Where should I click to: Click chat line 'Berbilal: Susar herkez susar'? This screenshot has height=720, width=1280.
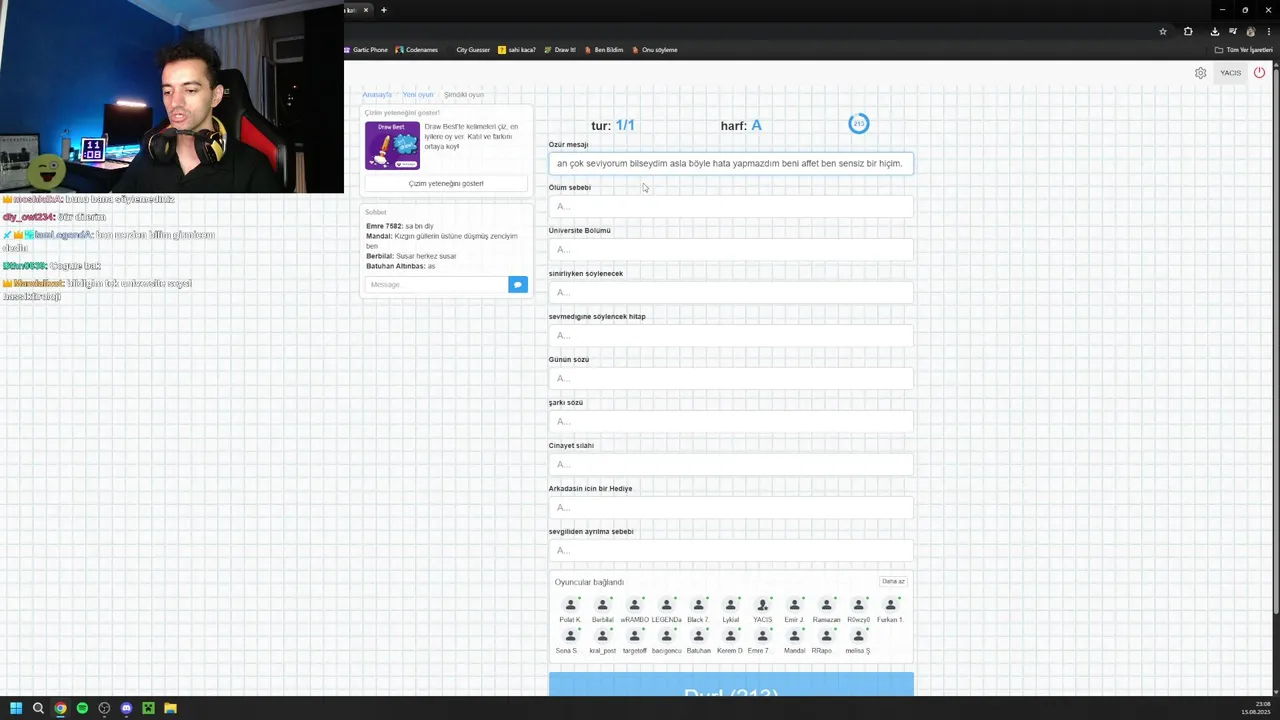(411, 256)
